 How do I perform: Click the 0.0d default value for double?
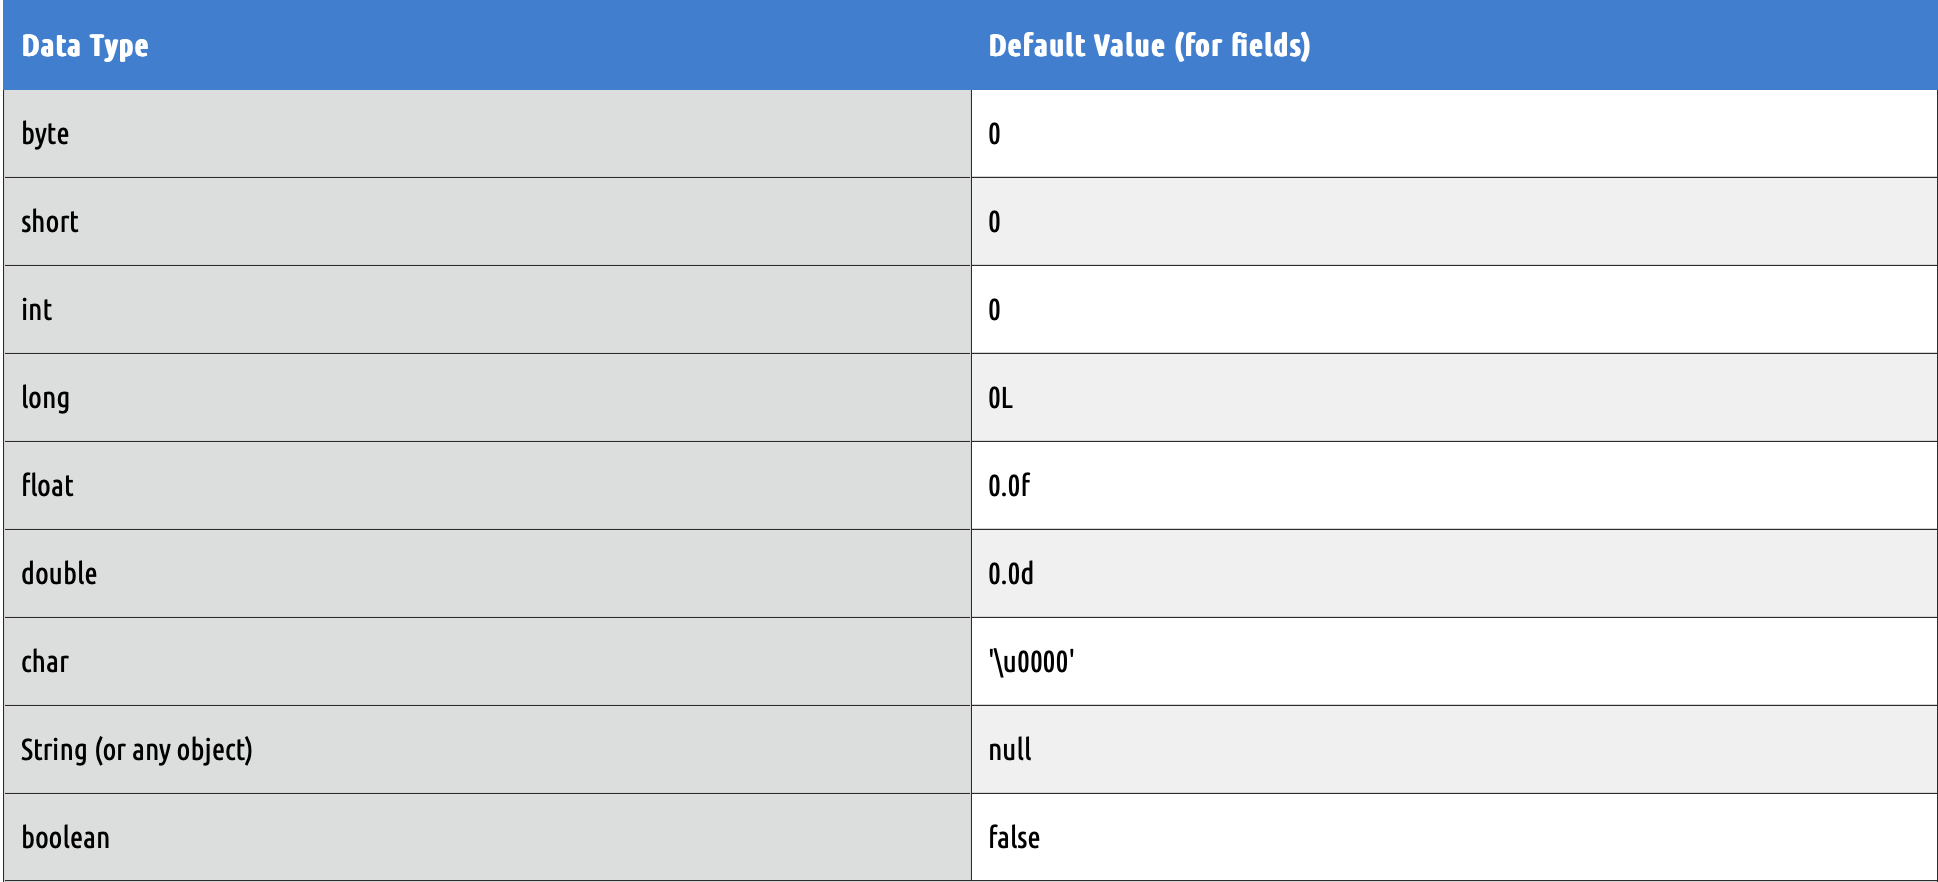[x=1454, y=574]
